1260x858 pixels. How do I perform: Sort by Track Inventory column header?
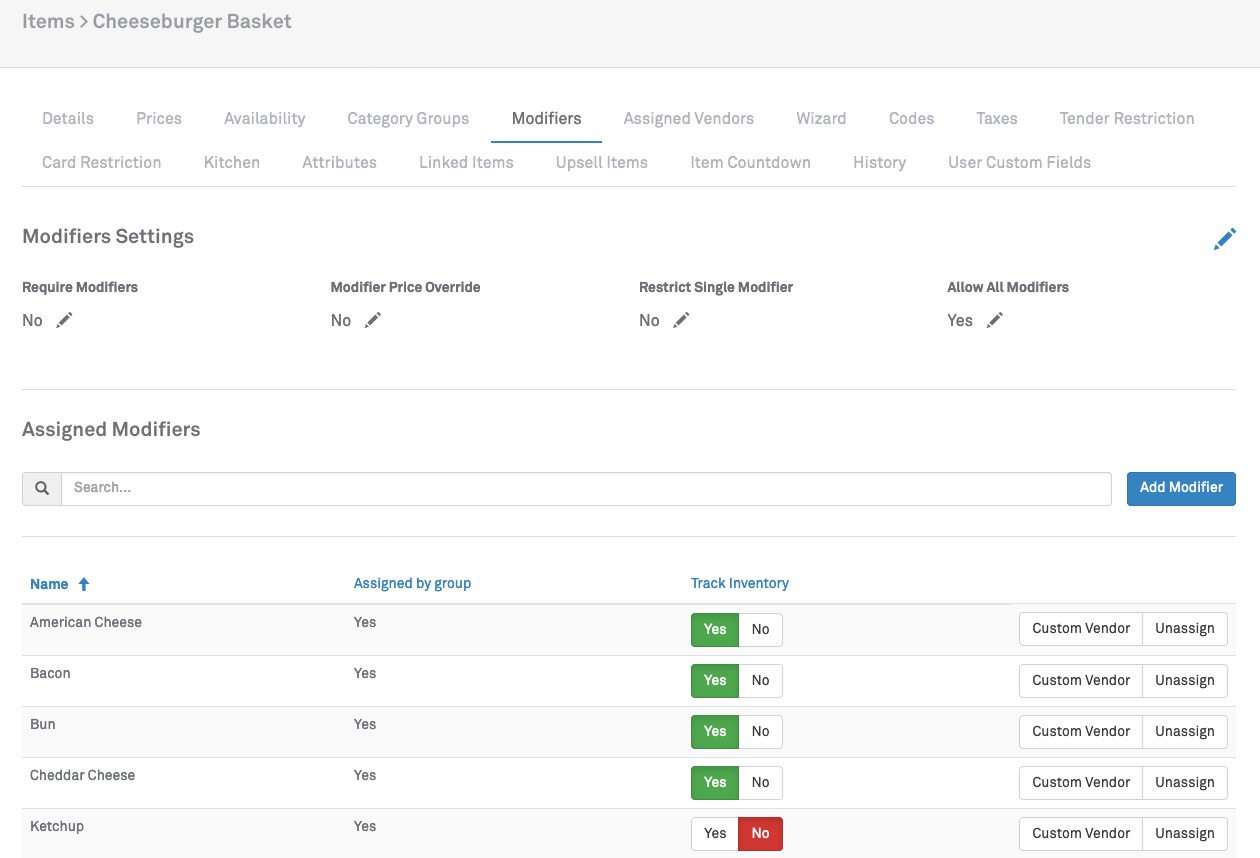click(739, 583)
